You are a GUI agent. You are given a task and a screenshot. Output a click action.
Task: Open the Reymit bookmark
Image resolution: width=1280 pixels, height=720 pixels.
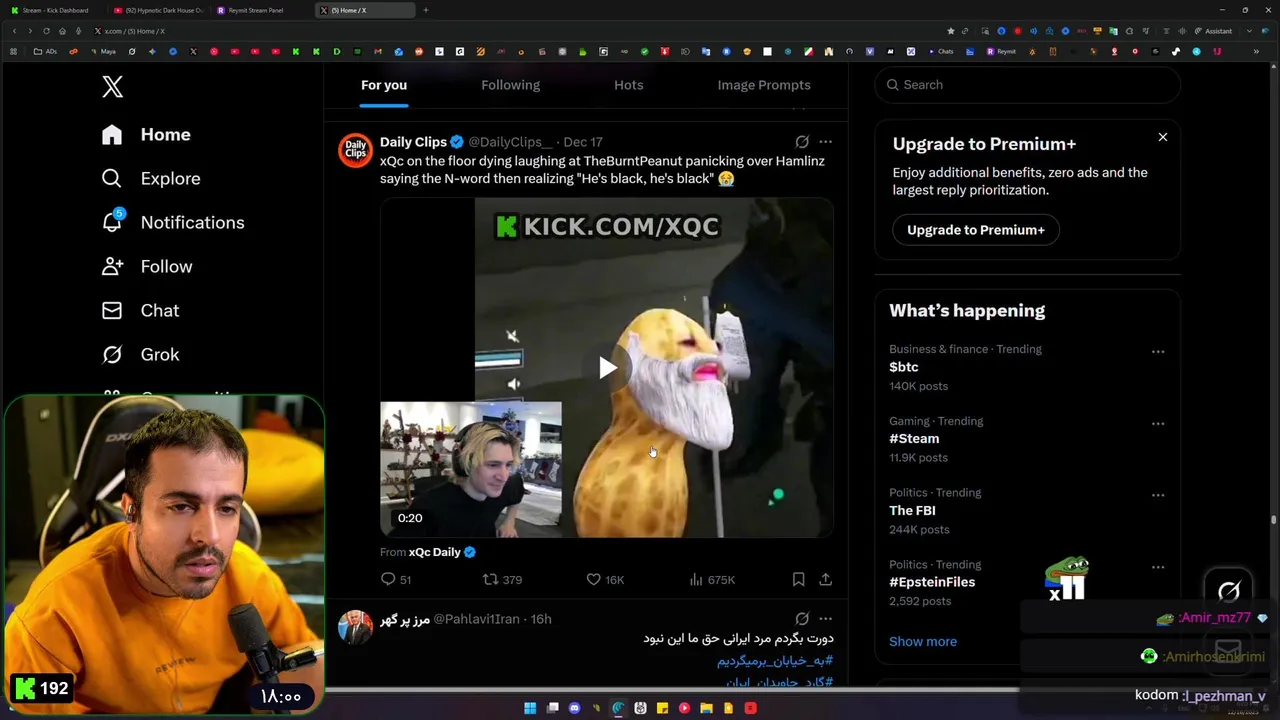(1001, 51)
